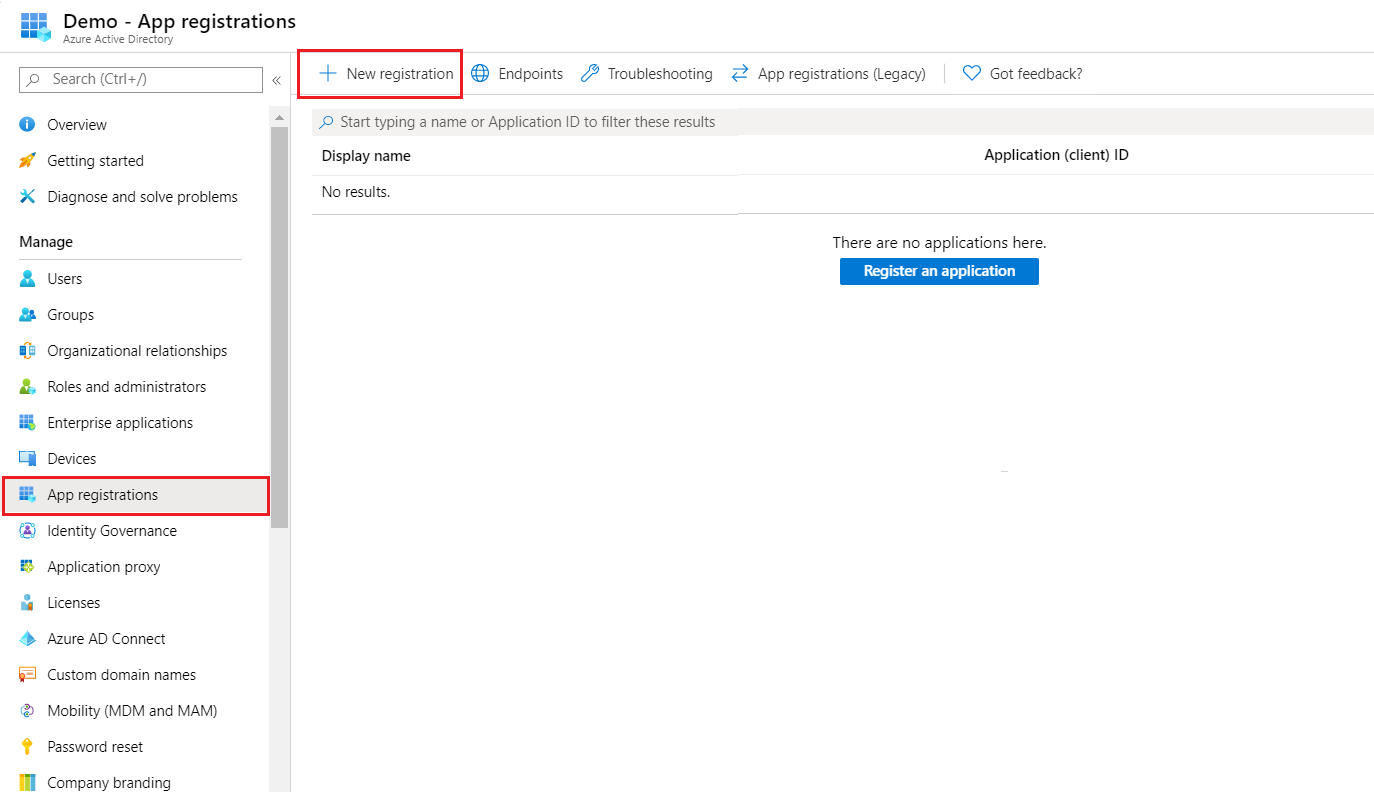Image resolution: width=1374 pixels, height=792 pixels.
Task: Open the Endpoints toolbar item
Action: [x=517, y=74]
